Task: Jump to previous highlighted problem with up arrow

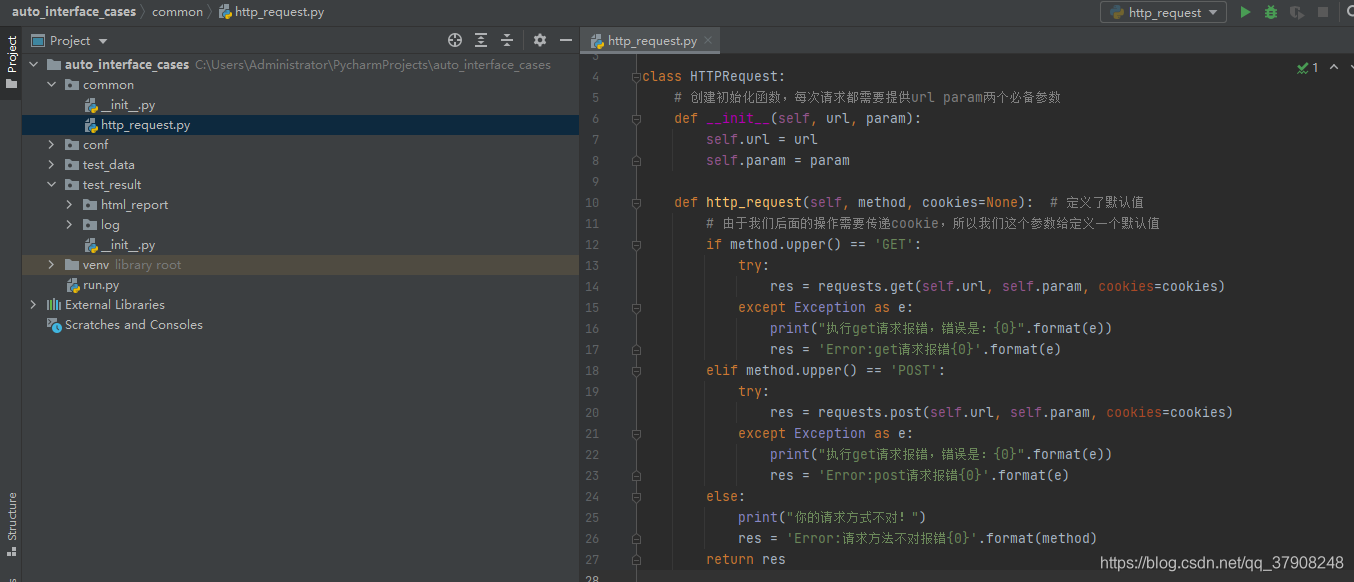Action: pos(1335,68)
